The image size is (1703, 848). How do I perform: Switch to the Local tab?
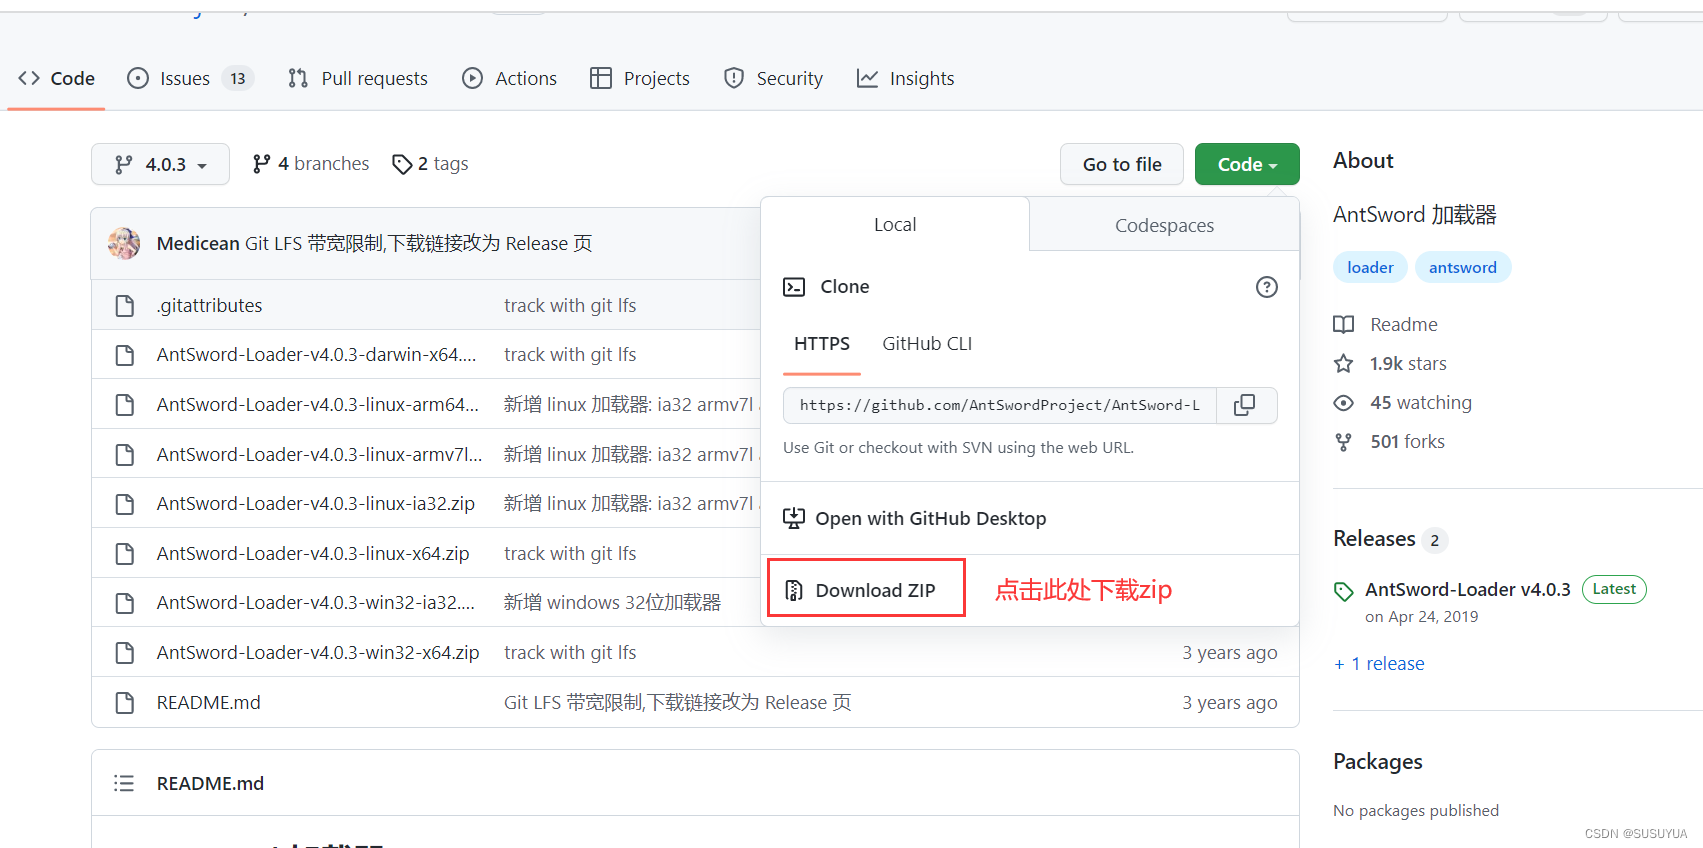coord(895,224)
